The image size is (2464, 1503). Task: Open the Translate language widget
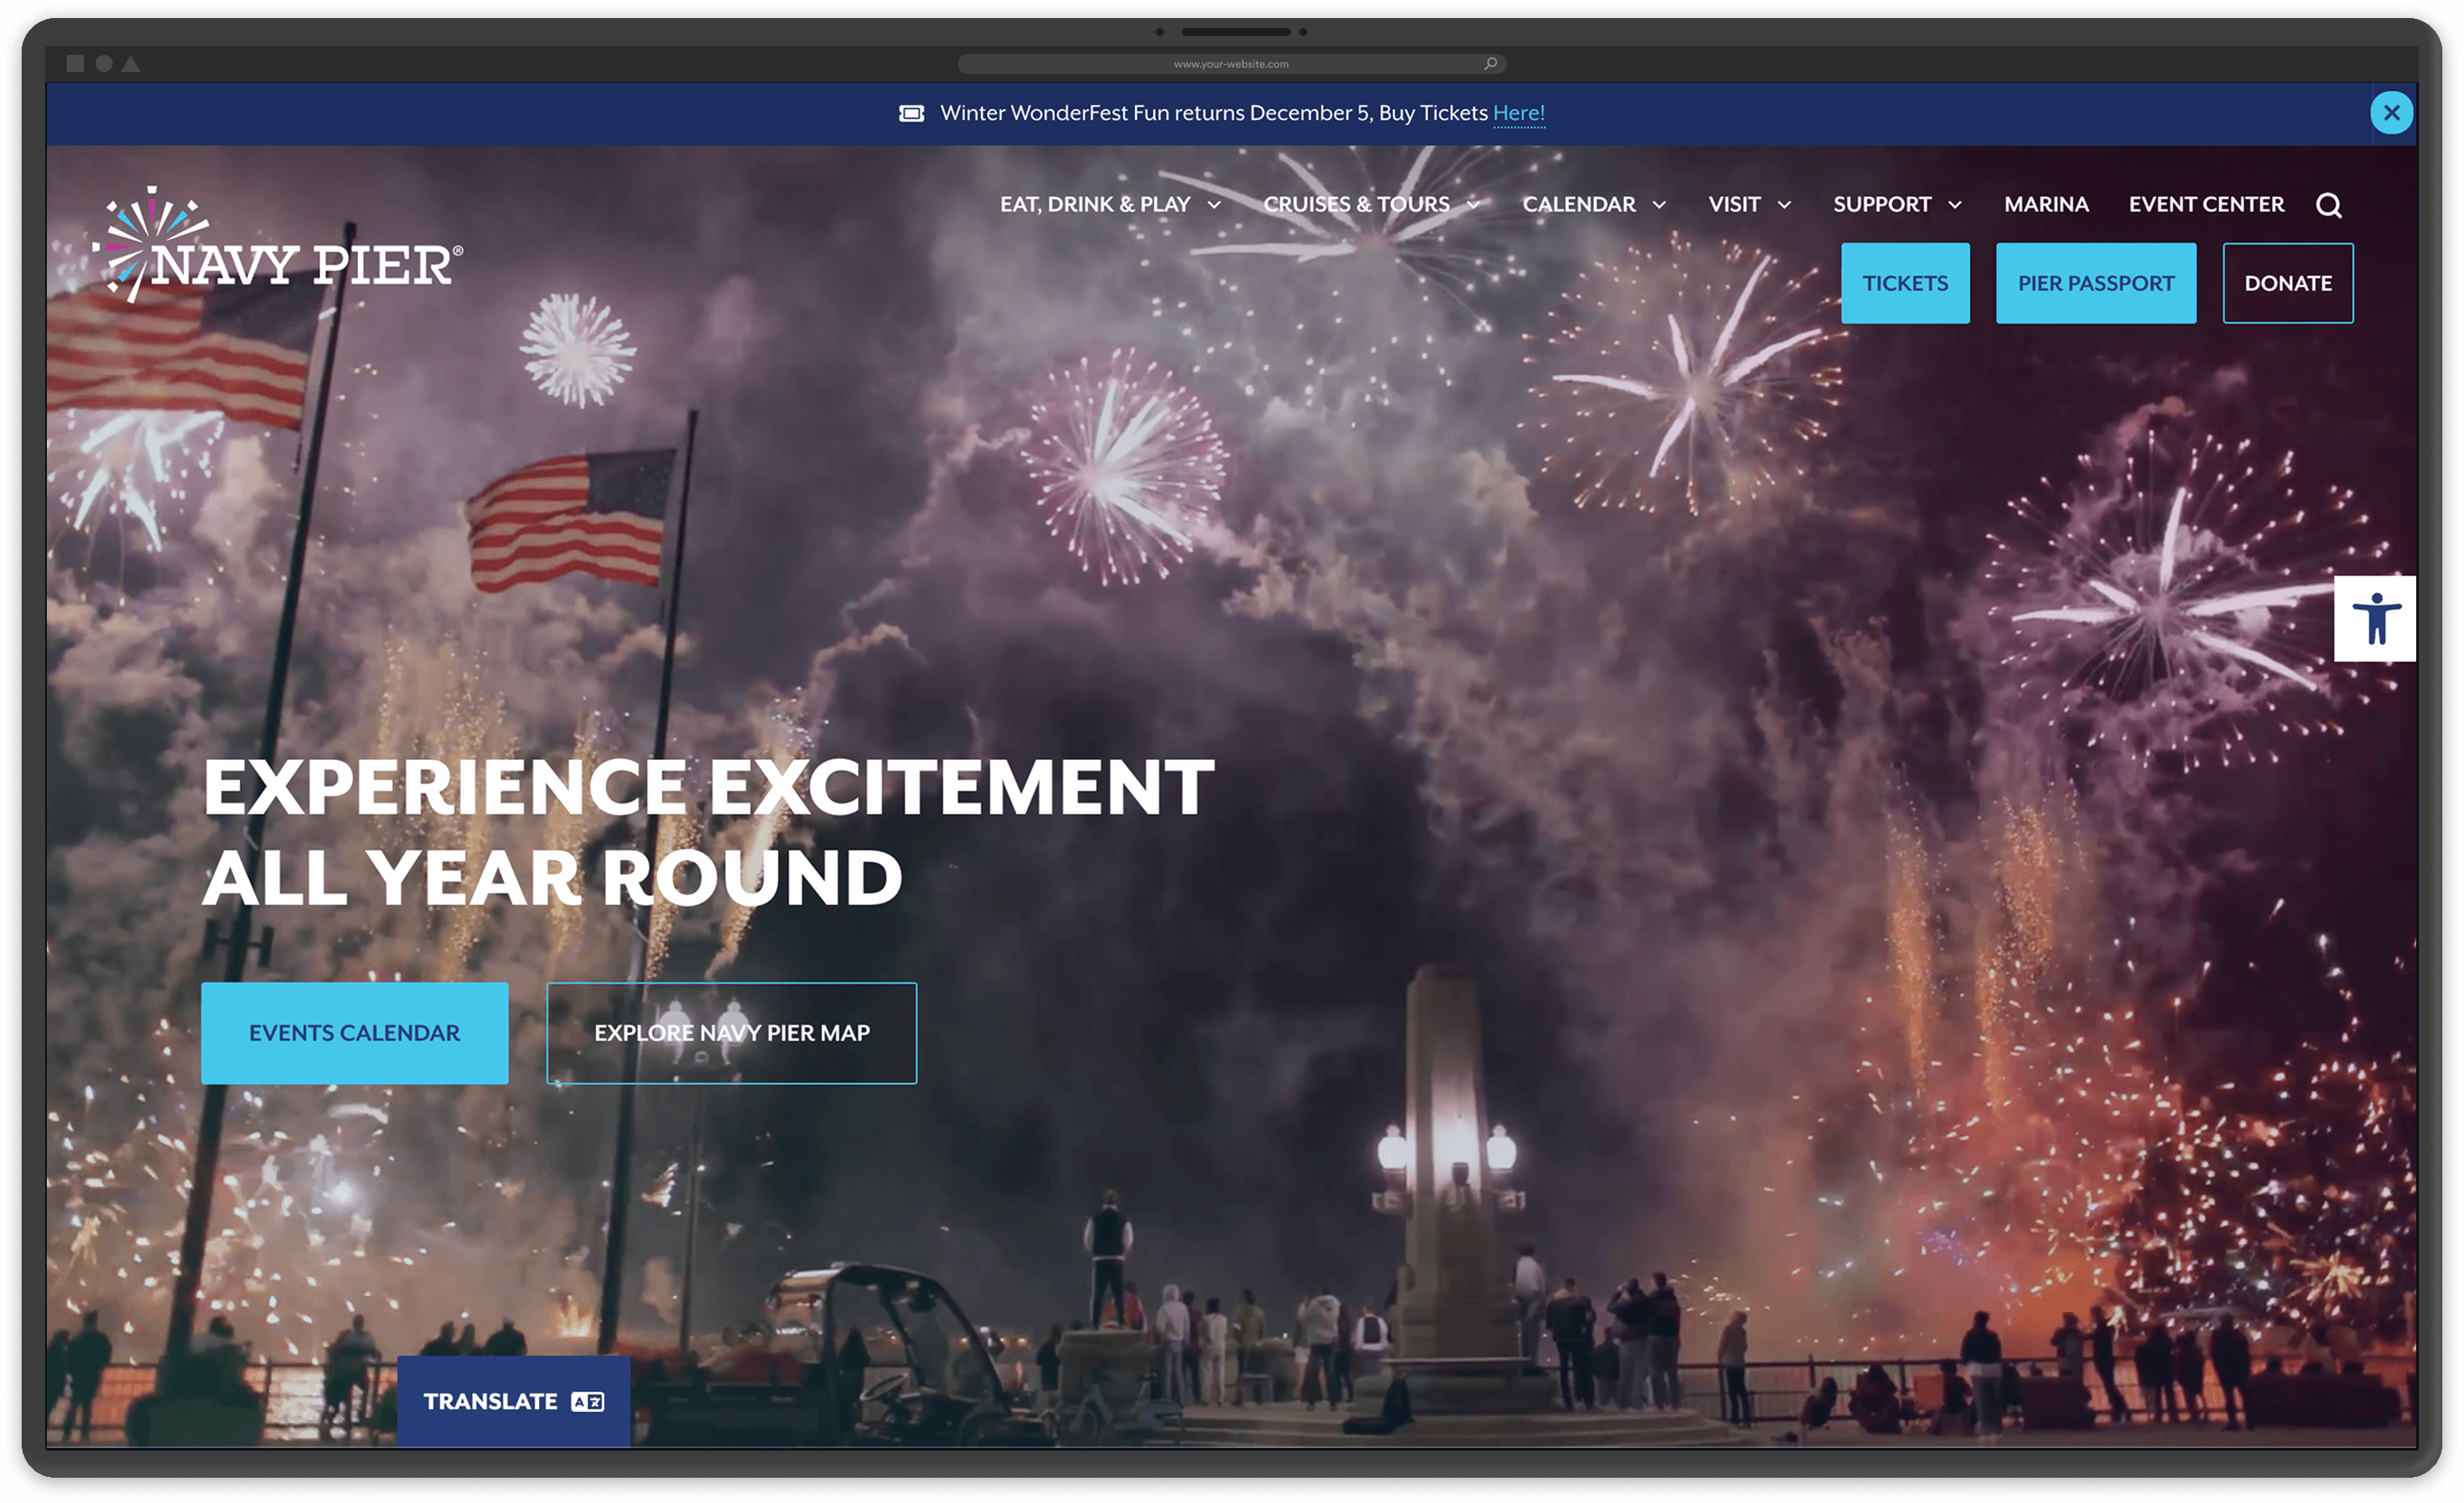(513, 1401)
